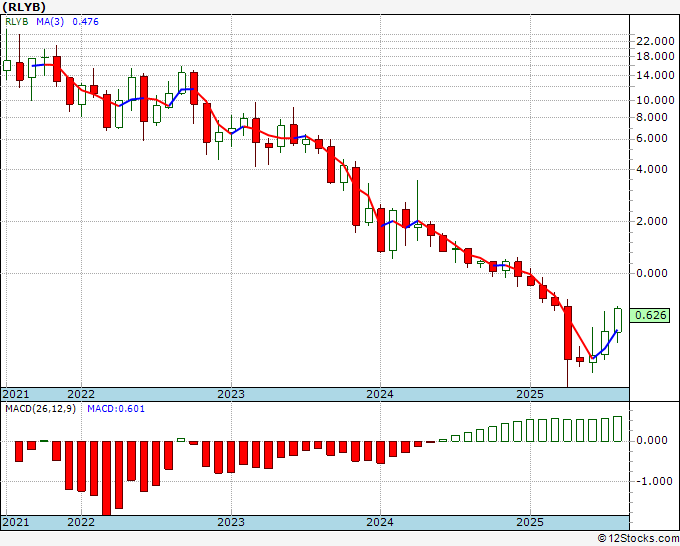The height and width of the screenshot is (546, 680).
Task: Click 2021 on the price chart time axis
Action: click(x=16, y=394)
